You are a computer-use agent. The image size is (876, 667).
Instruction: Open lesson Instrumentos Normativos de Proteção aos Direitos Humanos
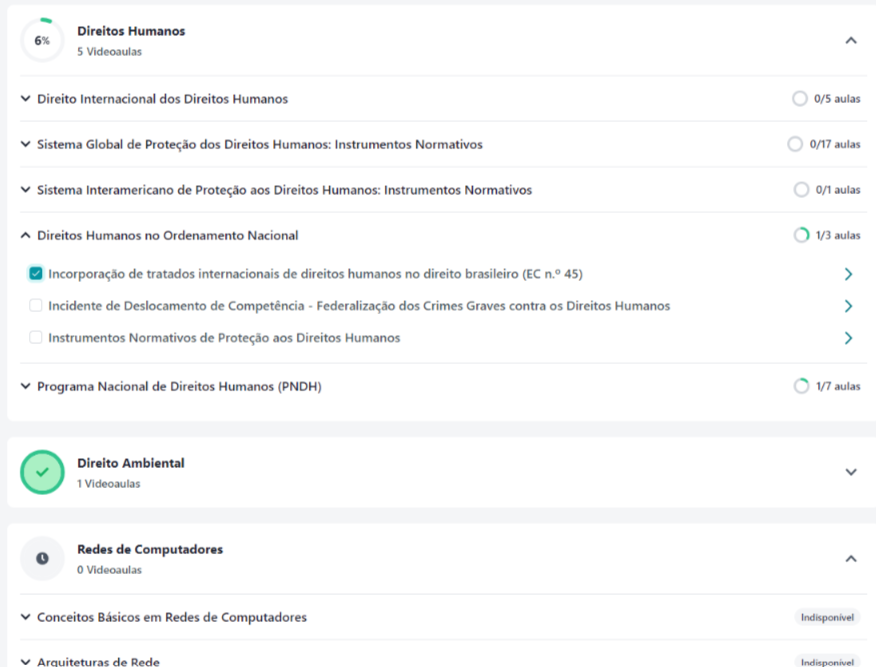pos(224,338)
